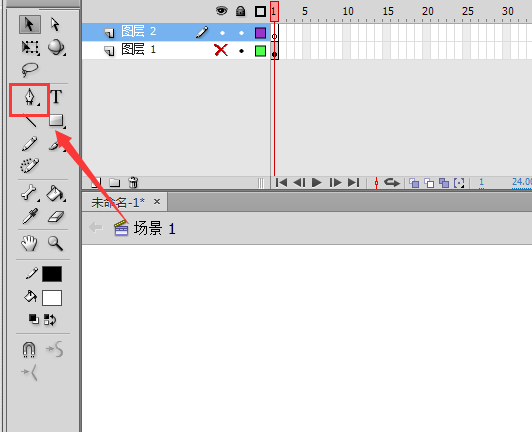This screenshot has width=532, height=432.
Task: Select frame 1 keyframe of 图层 1
Action: (274, 51)
